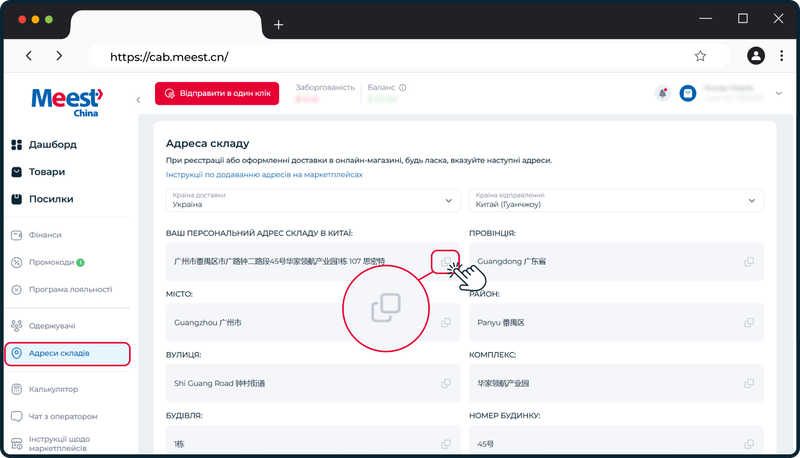The image size is (800, 458).
Task: Click the notification bell icon
Action: (x=662, y=93)
